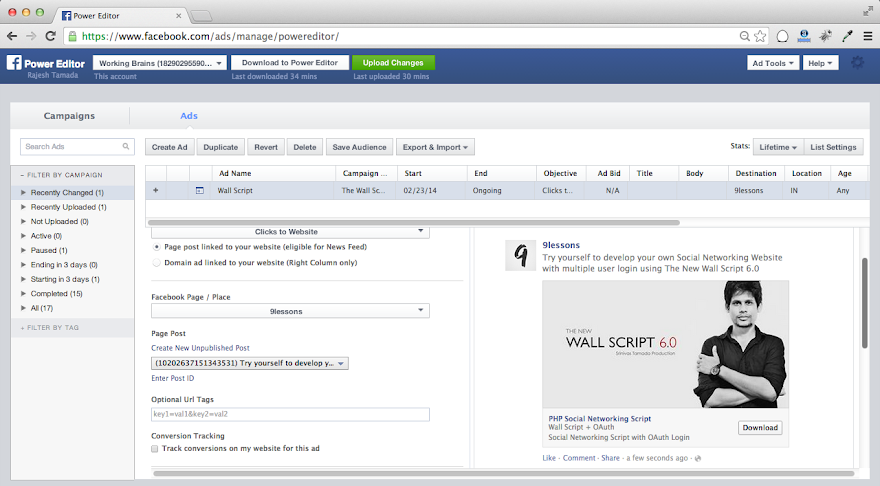Image resolution: width=880 pixels, height=486 pixels.
Task: Sort by the Objective column header
Action: 561,173
